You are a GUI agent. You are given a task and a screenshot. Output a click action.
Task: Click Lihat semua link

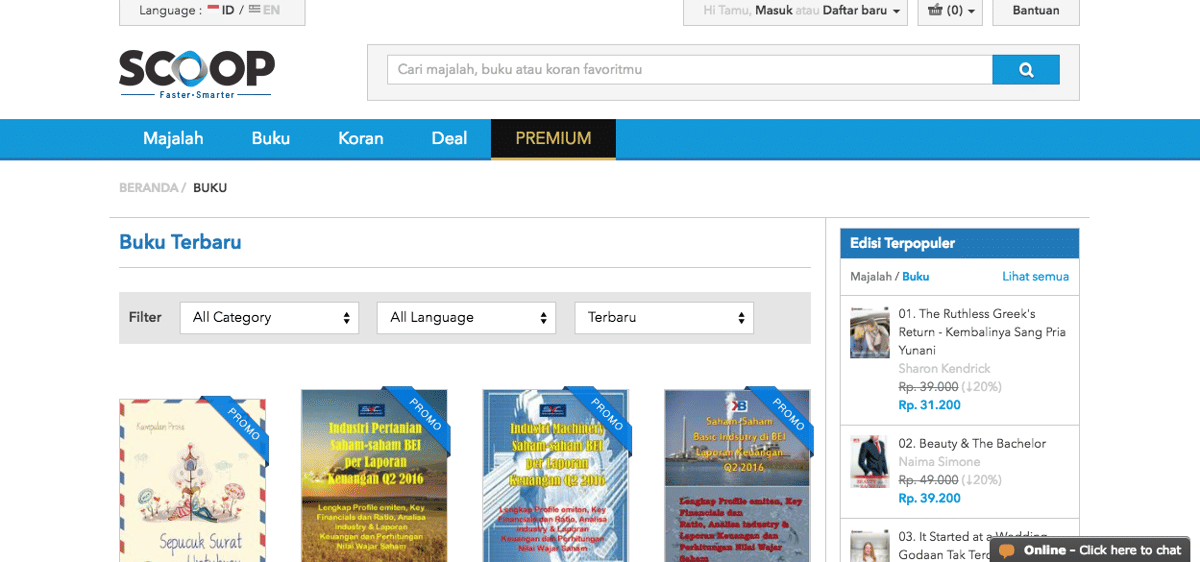[1035, 277]
